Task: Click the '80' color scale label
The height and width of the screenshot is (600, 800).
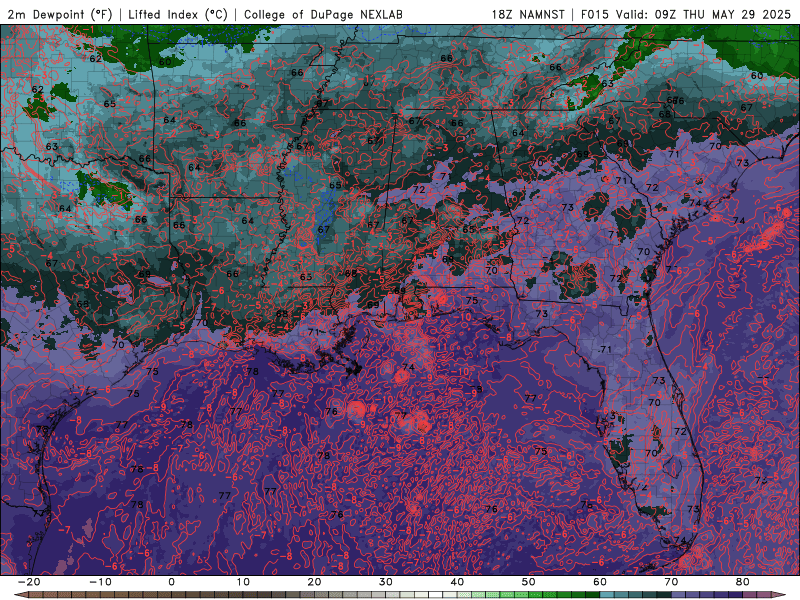Action: coord(743,582)
